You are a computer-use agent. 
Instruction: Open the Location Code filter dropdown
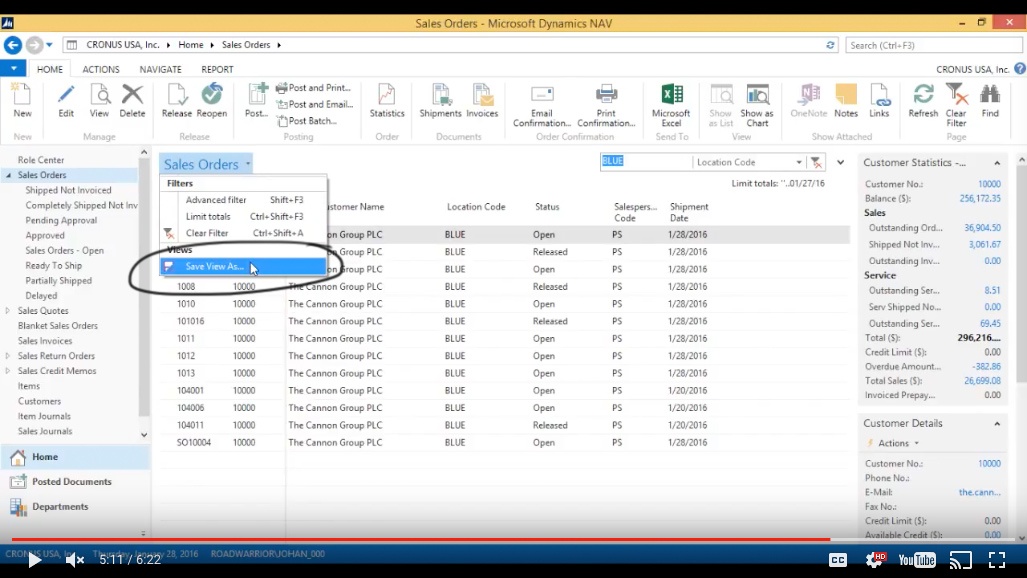point(799,163)
